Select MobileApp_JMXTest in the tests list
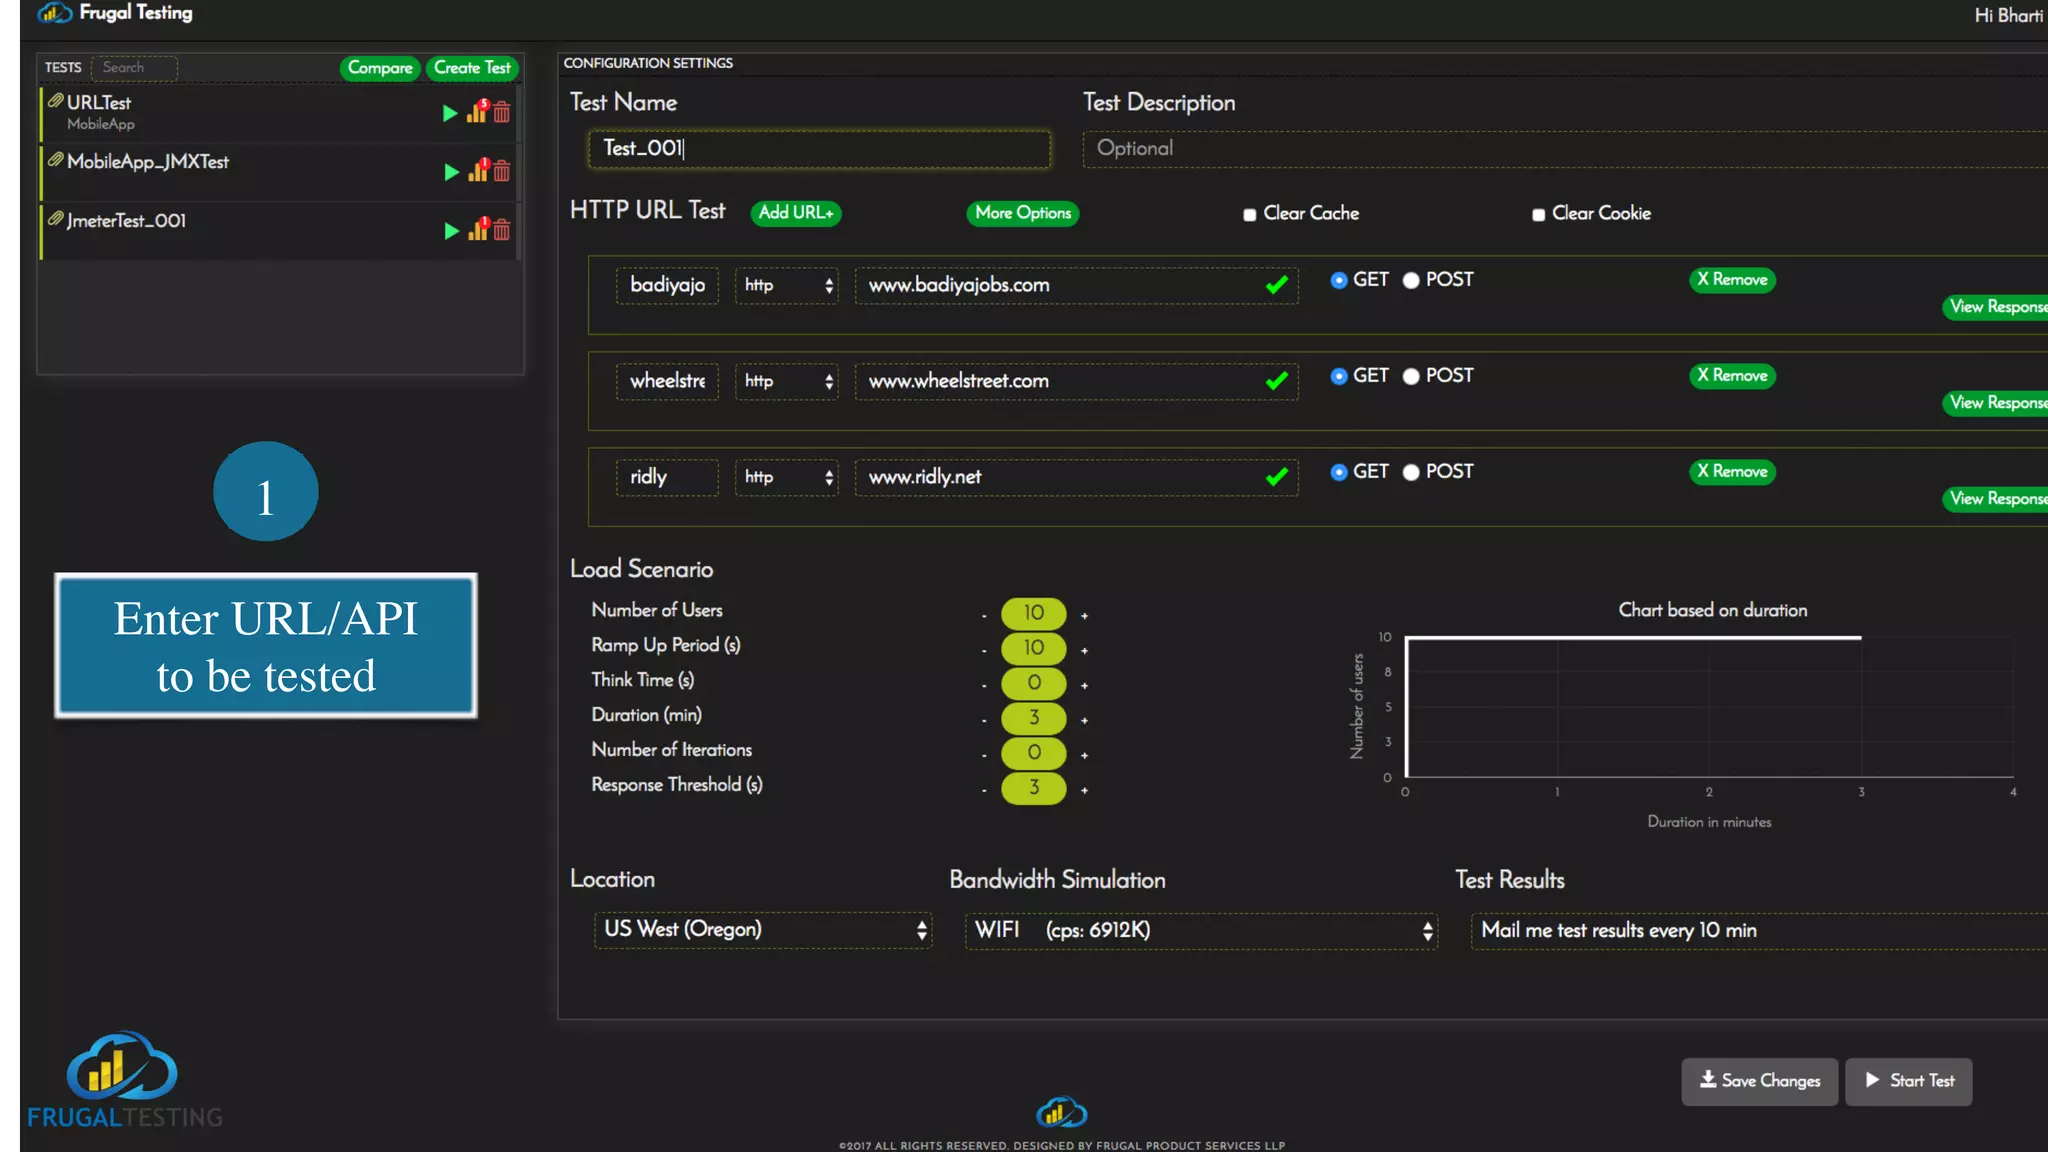Screen dimensions: 2048x1152 pos(148,161)
